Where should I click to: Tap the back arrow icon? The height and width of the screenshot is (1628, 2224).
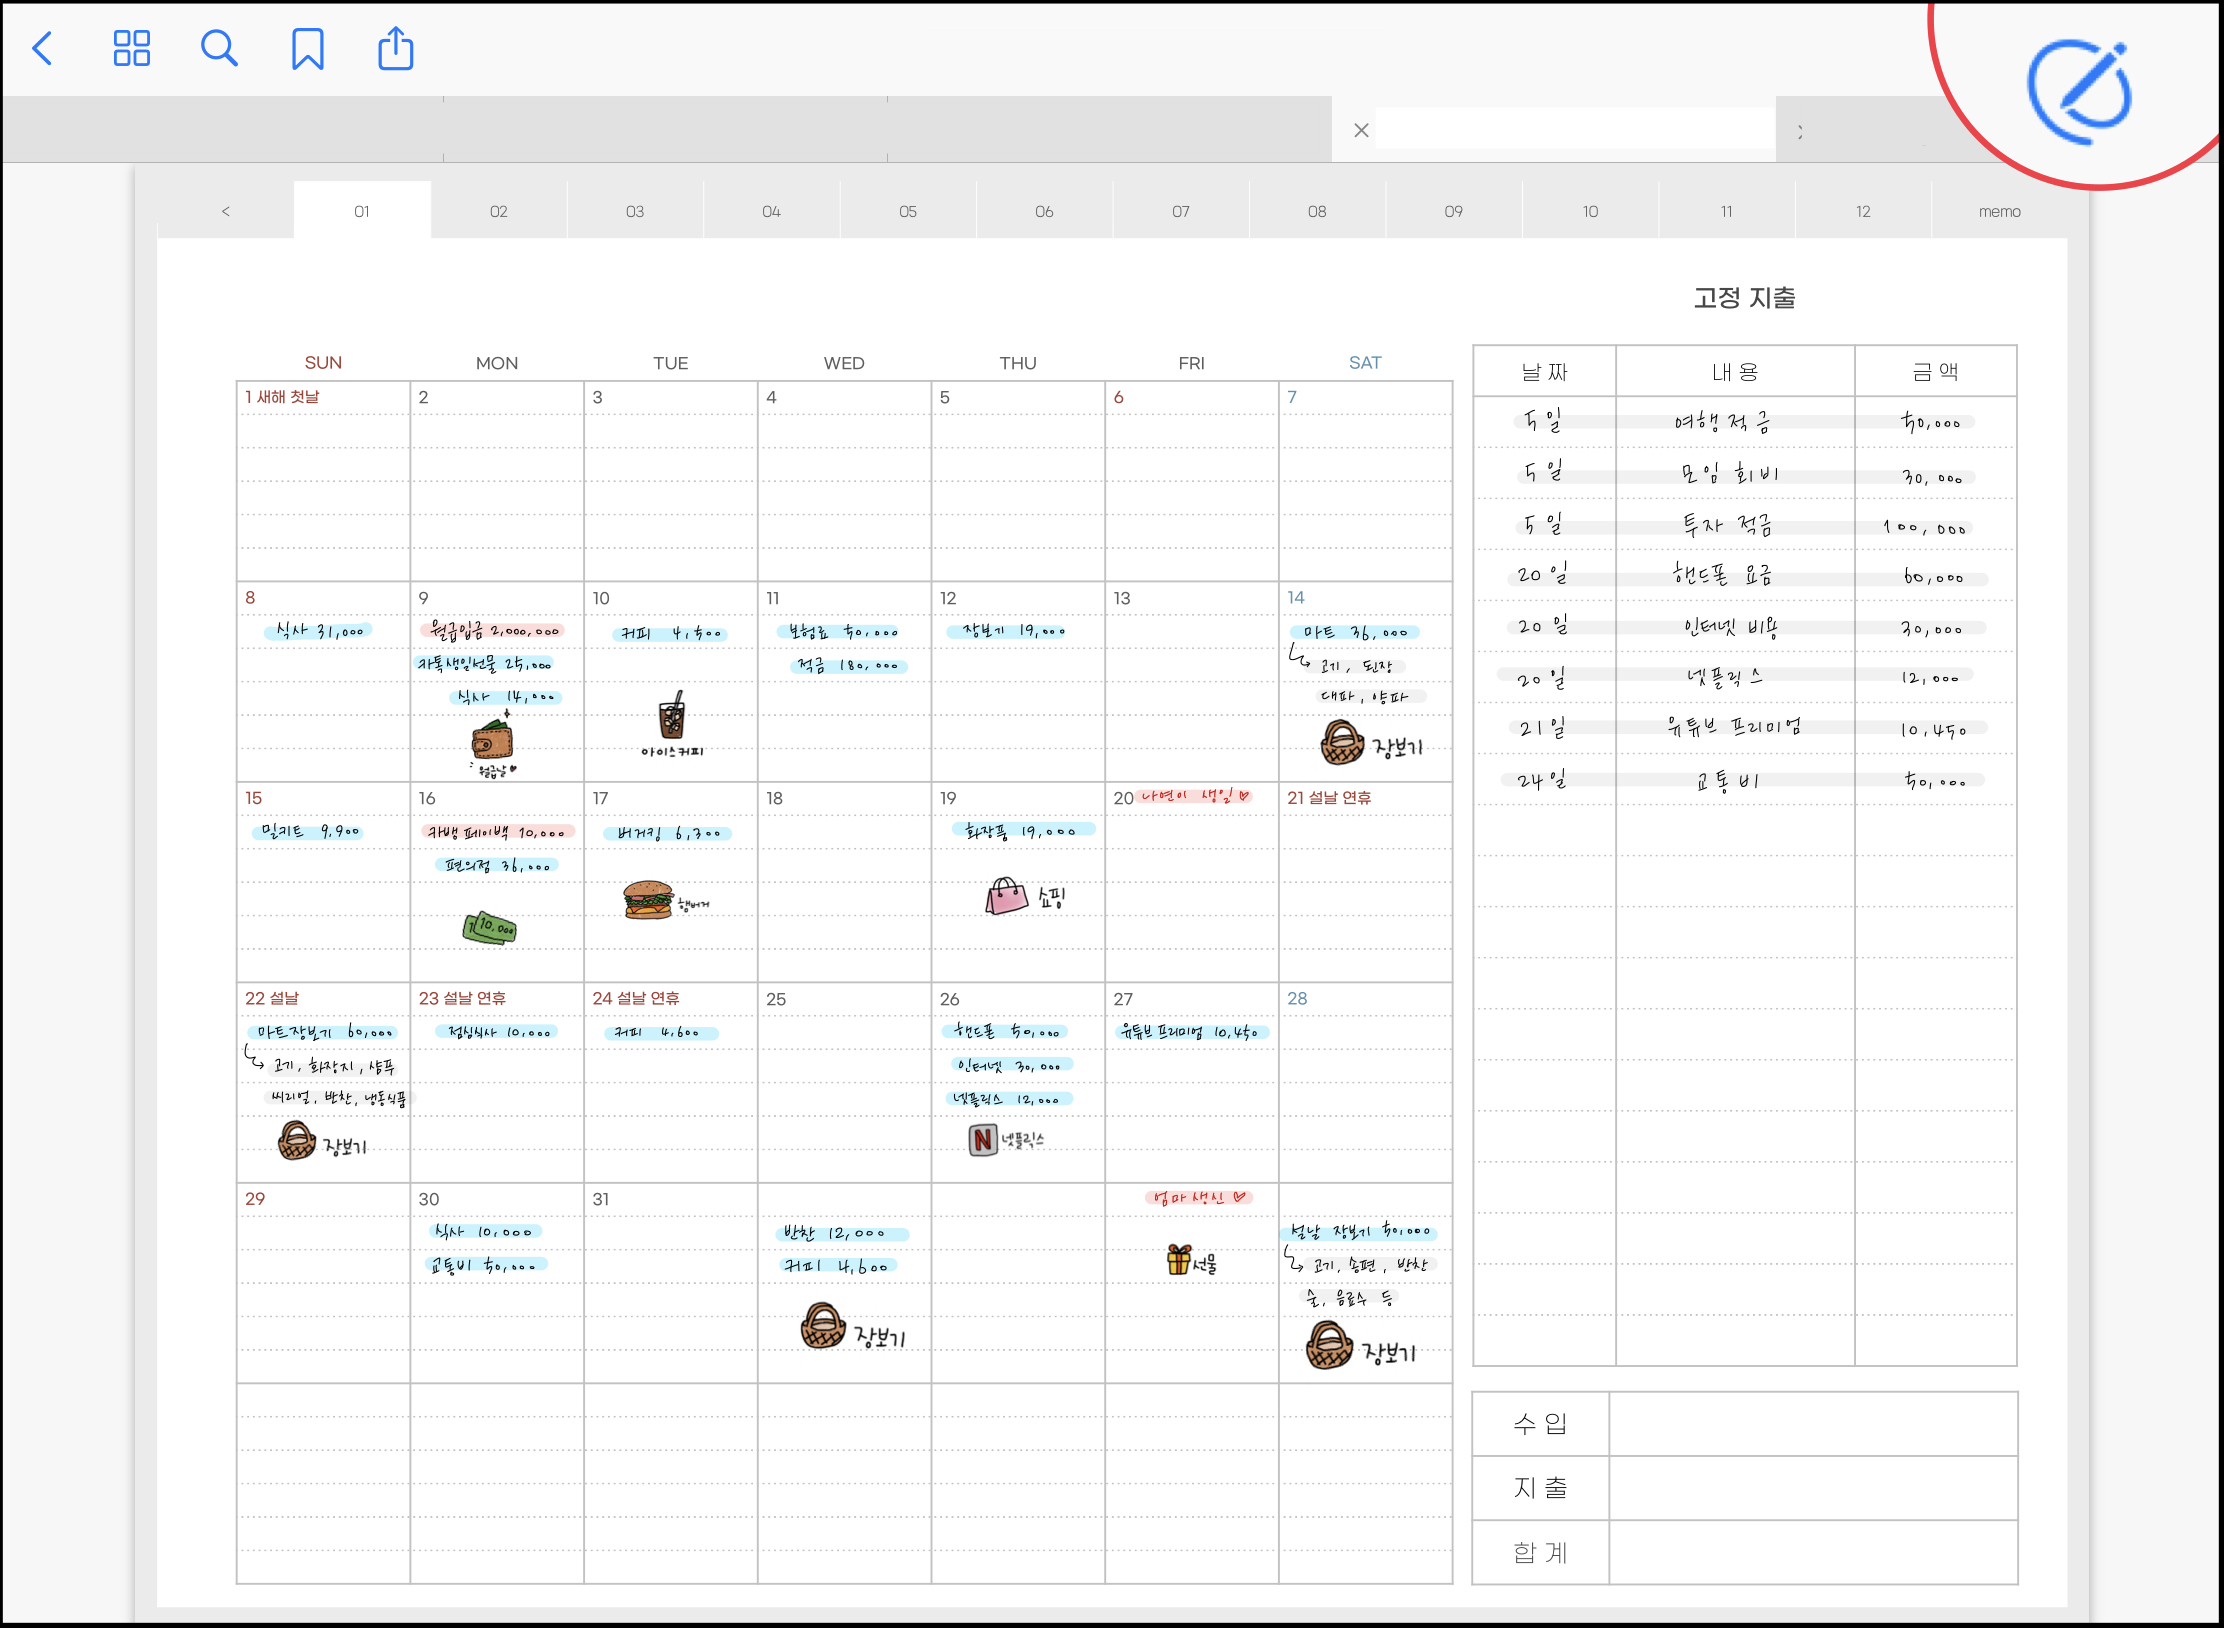coord(43,48)
